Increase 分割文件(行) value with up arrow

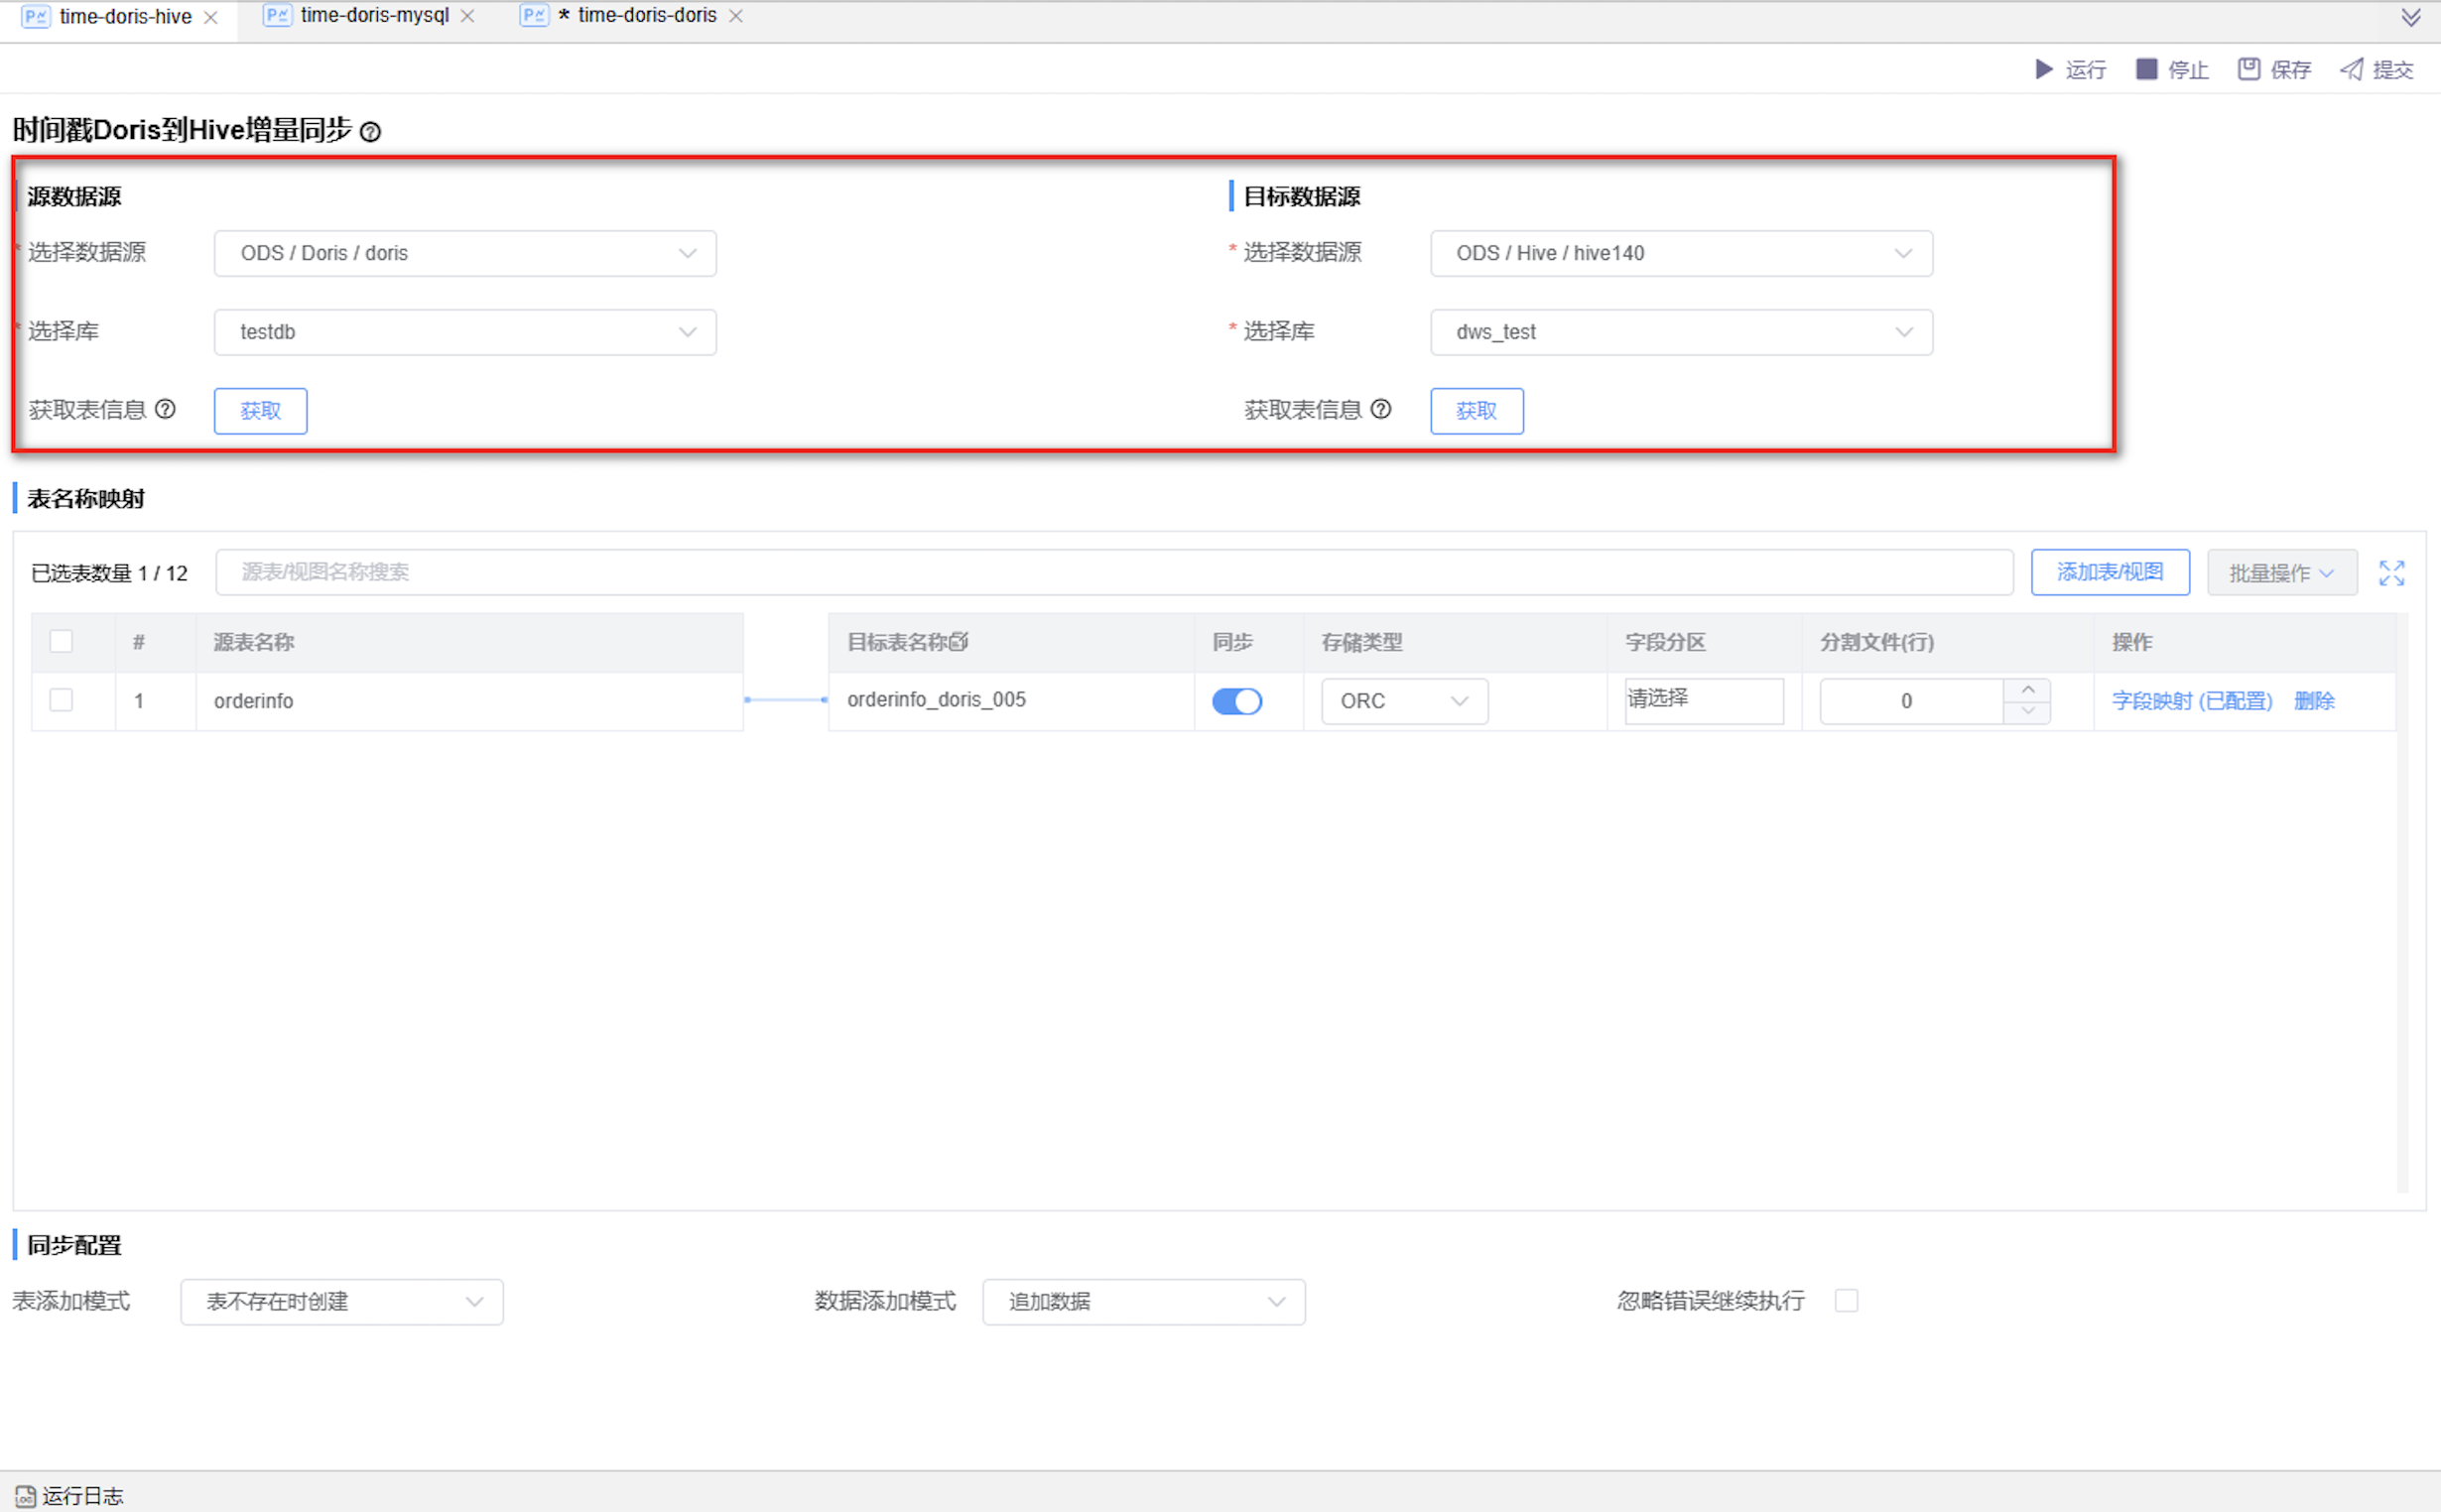click(2027, 690)
